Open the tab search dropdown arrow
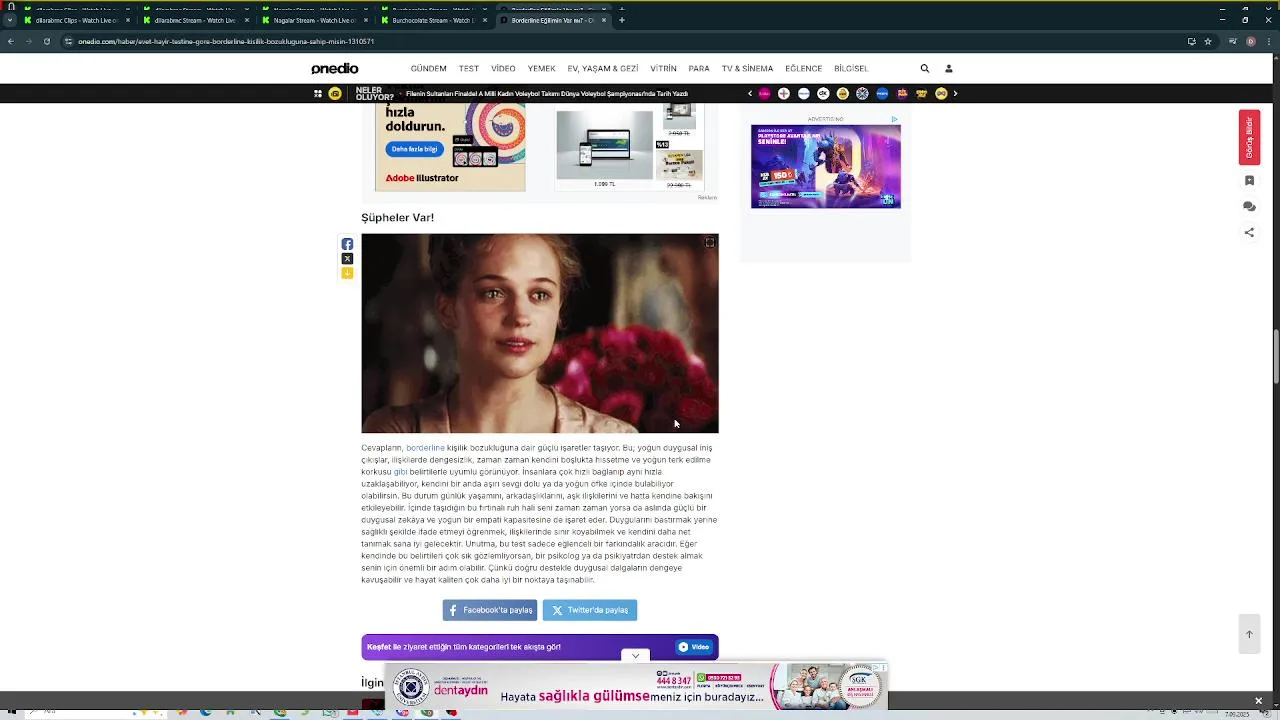The width and height of the screenshot is (1280, 720). (10, 20)
